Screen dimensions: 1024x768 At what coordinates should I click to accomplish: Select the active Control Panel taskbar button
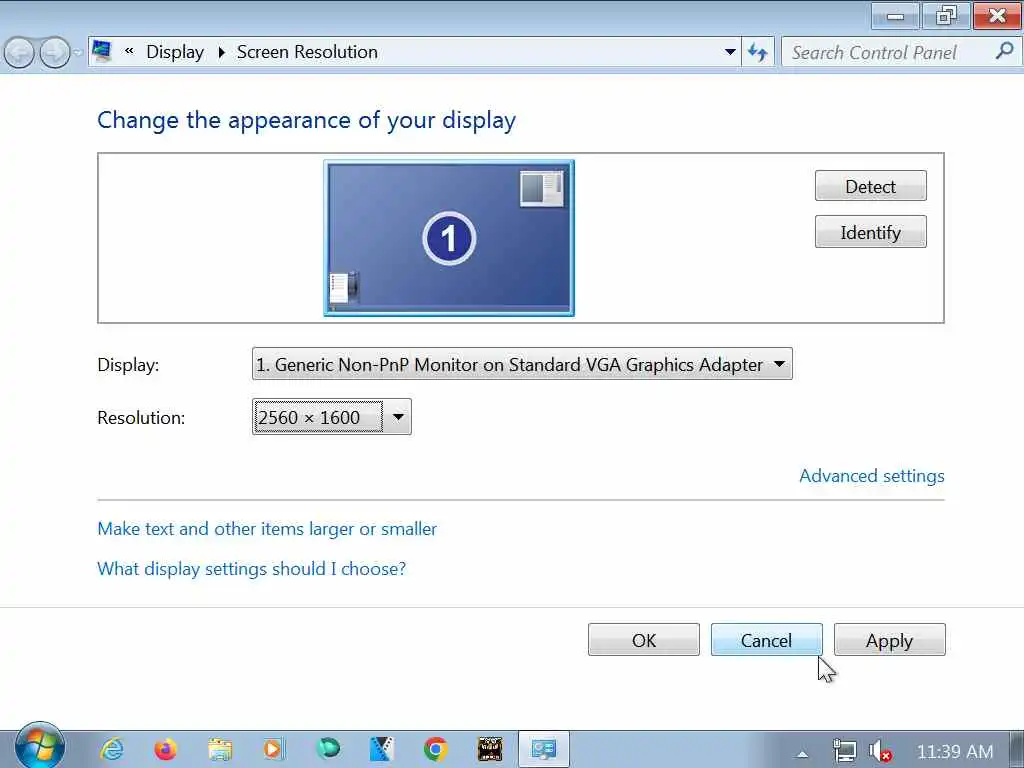coord(543,749)
